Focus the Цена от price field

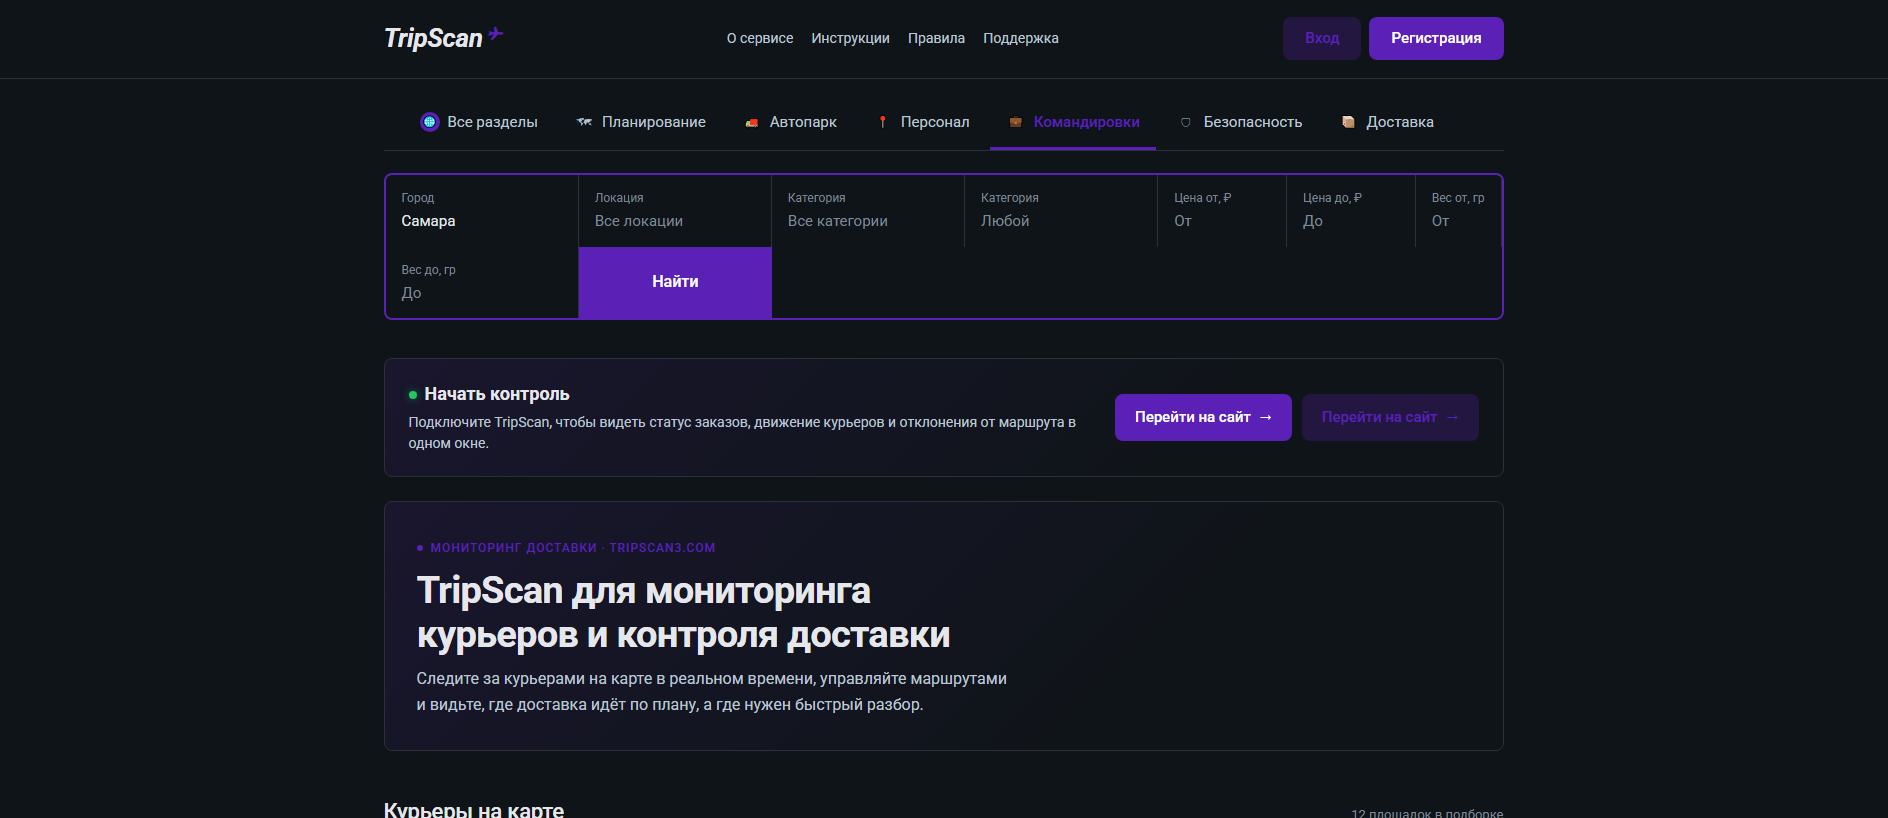point(1222,211)
